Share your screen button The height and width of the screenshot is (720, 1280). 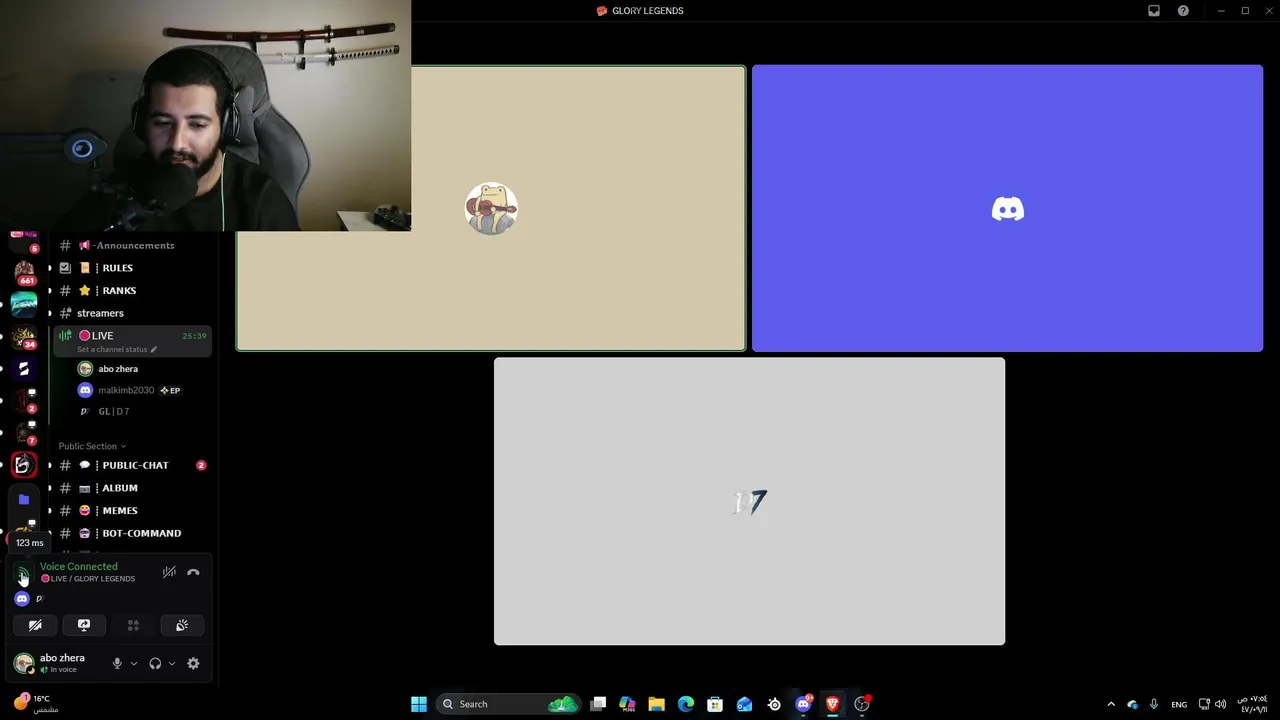click(84, 625)
